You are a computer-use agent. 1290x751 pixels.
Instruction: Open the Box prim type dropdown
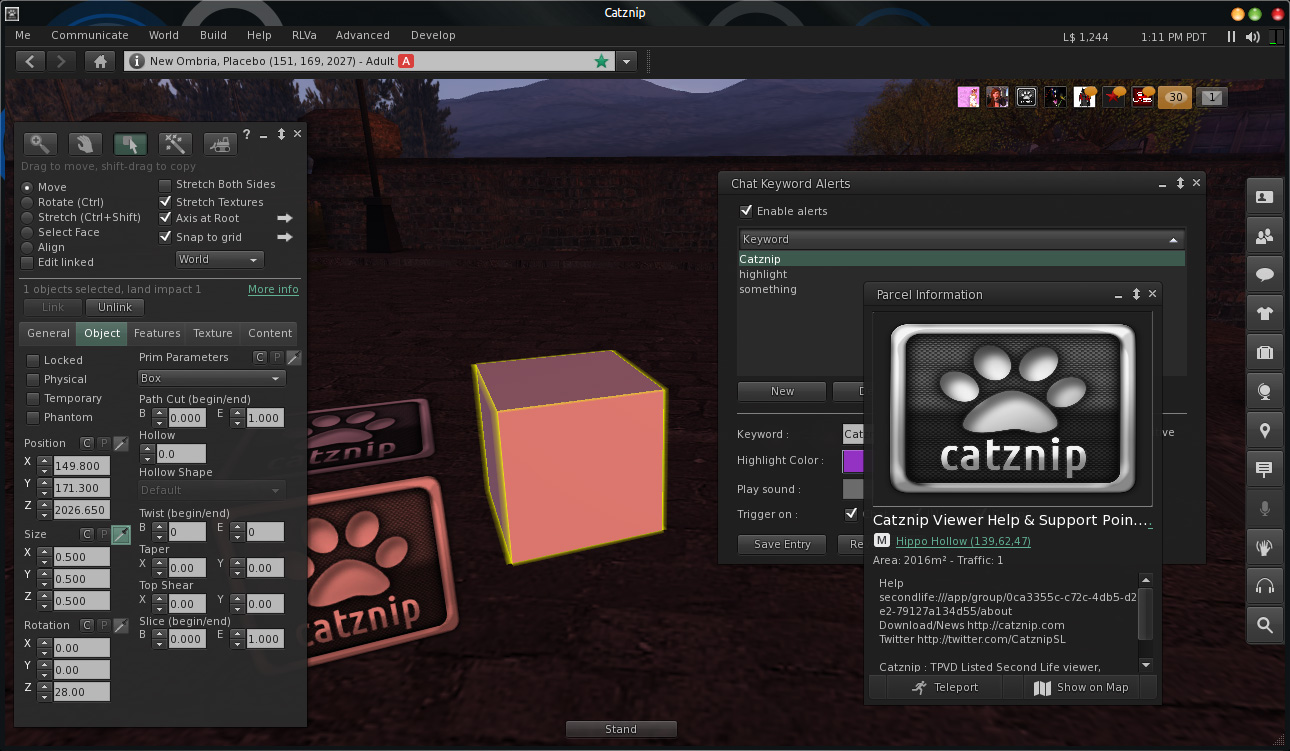[x=212, y=378]
